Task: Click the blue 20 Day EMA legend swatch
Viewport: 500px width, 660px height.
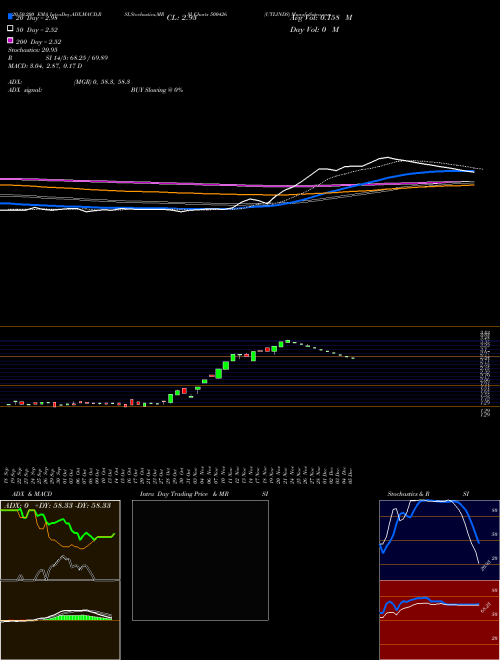Action: (x=11, y=16)
